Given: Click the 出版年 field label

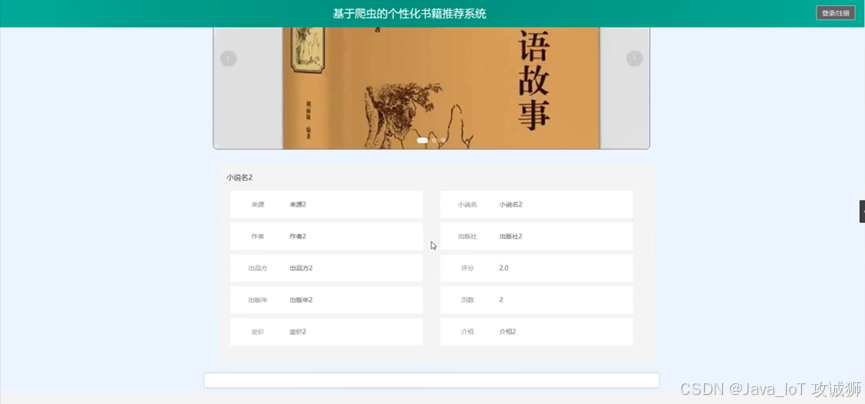Looking at the screenshot, I should pos(258,300).
